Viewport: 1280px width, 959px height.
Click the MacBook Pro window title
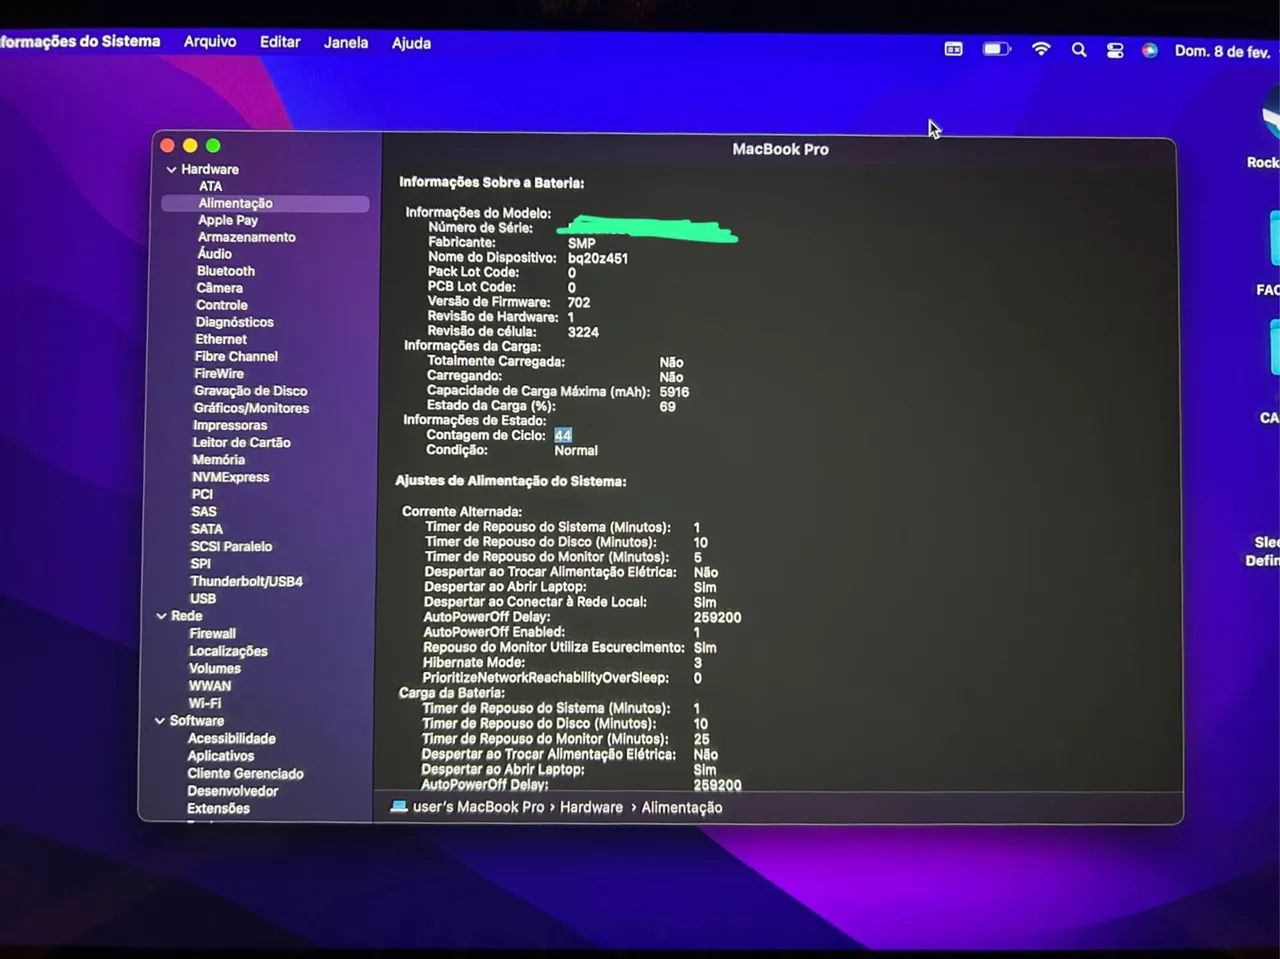[x=781, y=149]
